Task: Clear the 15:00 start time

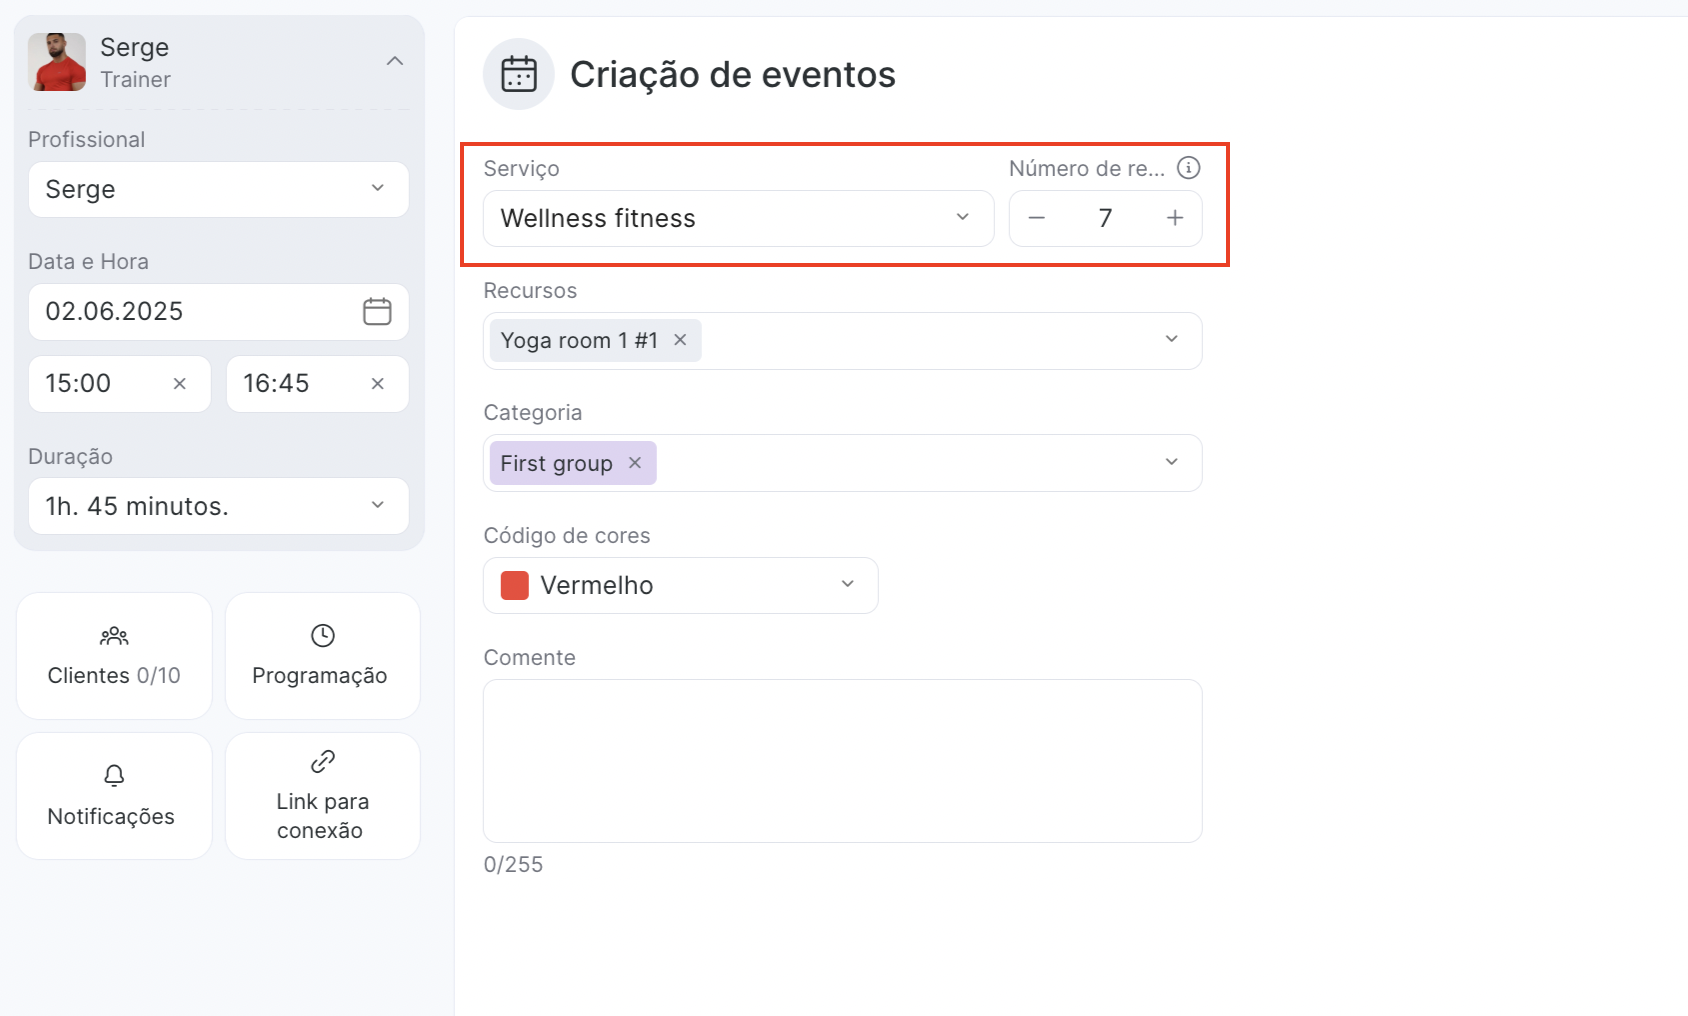Action: point(180,384)
